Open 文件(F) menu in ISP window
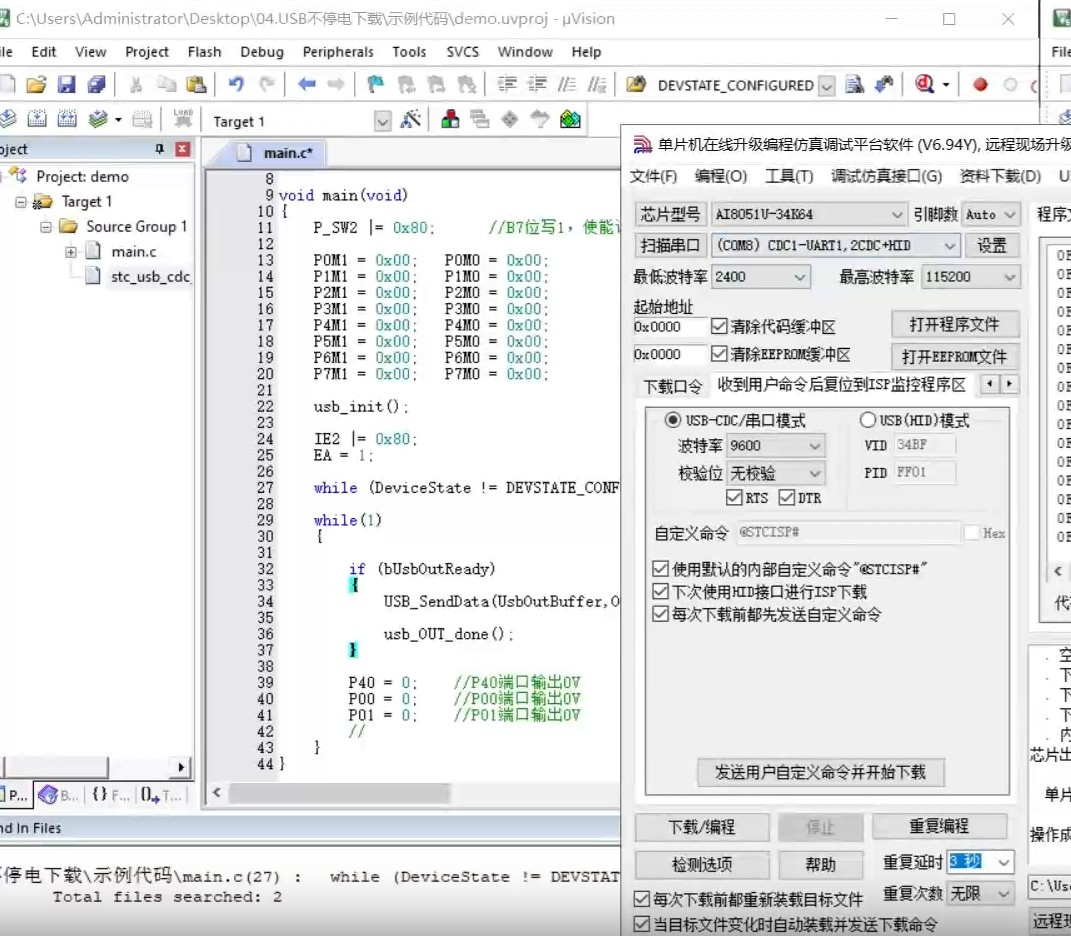The height and width of the screenshot is (936, 1071). tap(653, 176)
